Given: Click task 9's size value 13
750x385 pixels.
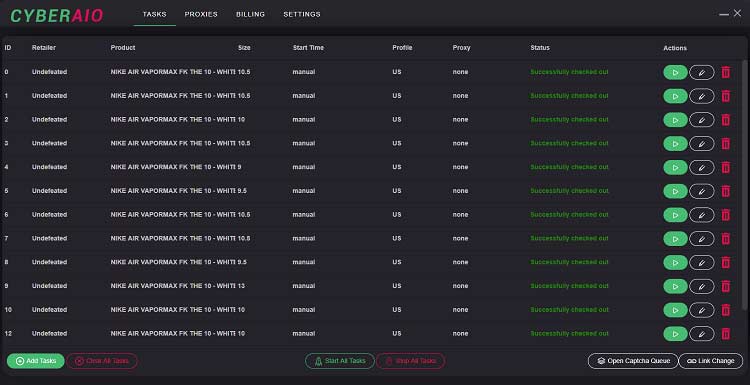Looking at the screenshot, I should [x=241, y=286].
